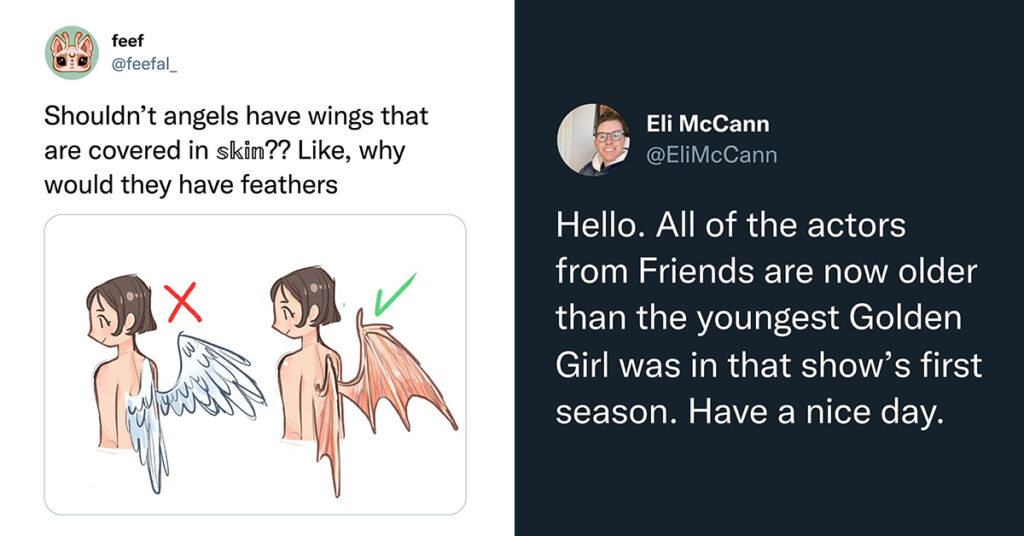Open the angel wings image attachment

pyautogui.click(x=255, y=364)
